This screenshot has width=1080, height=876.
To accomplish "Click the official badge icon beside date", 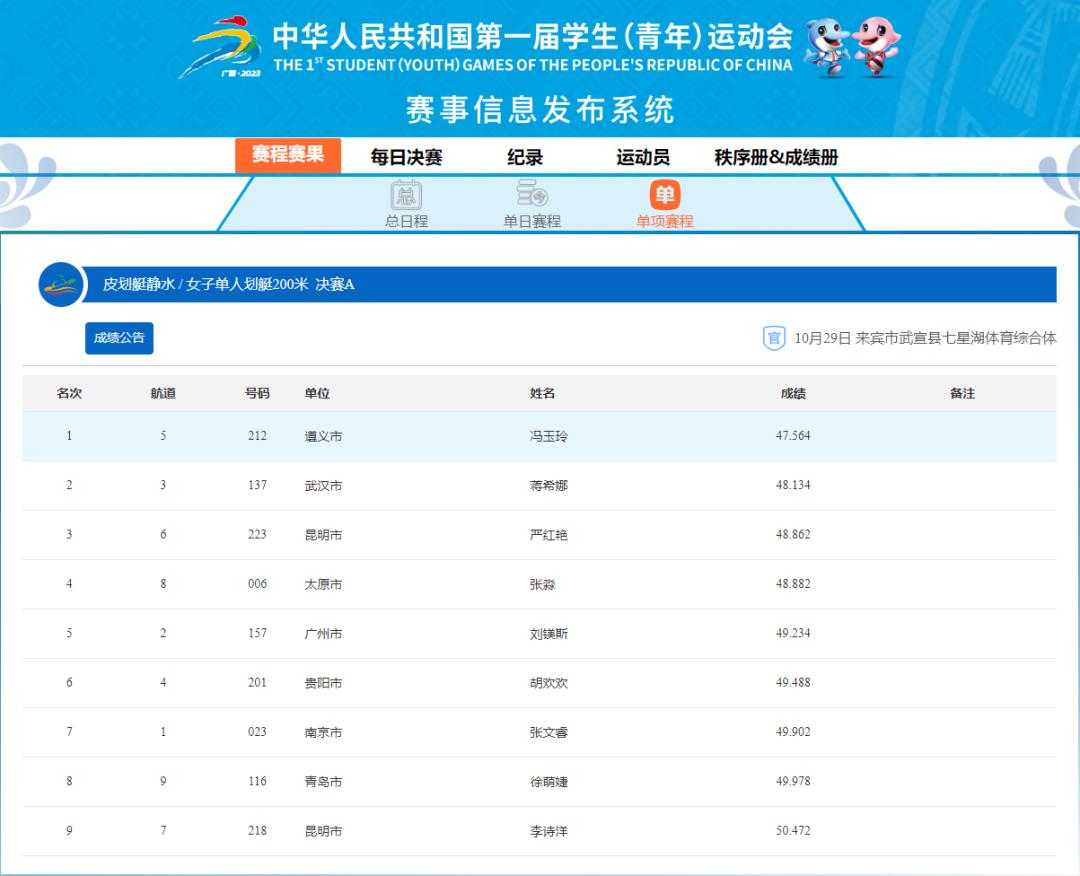I will pyautogui.click(x=774, y=338).
